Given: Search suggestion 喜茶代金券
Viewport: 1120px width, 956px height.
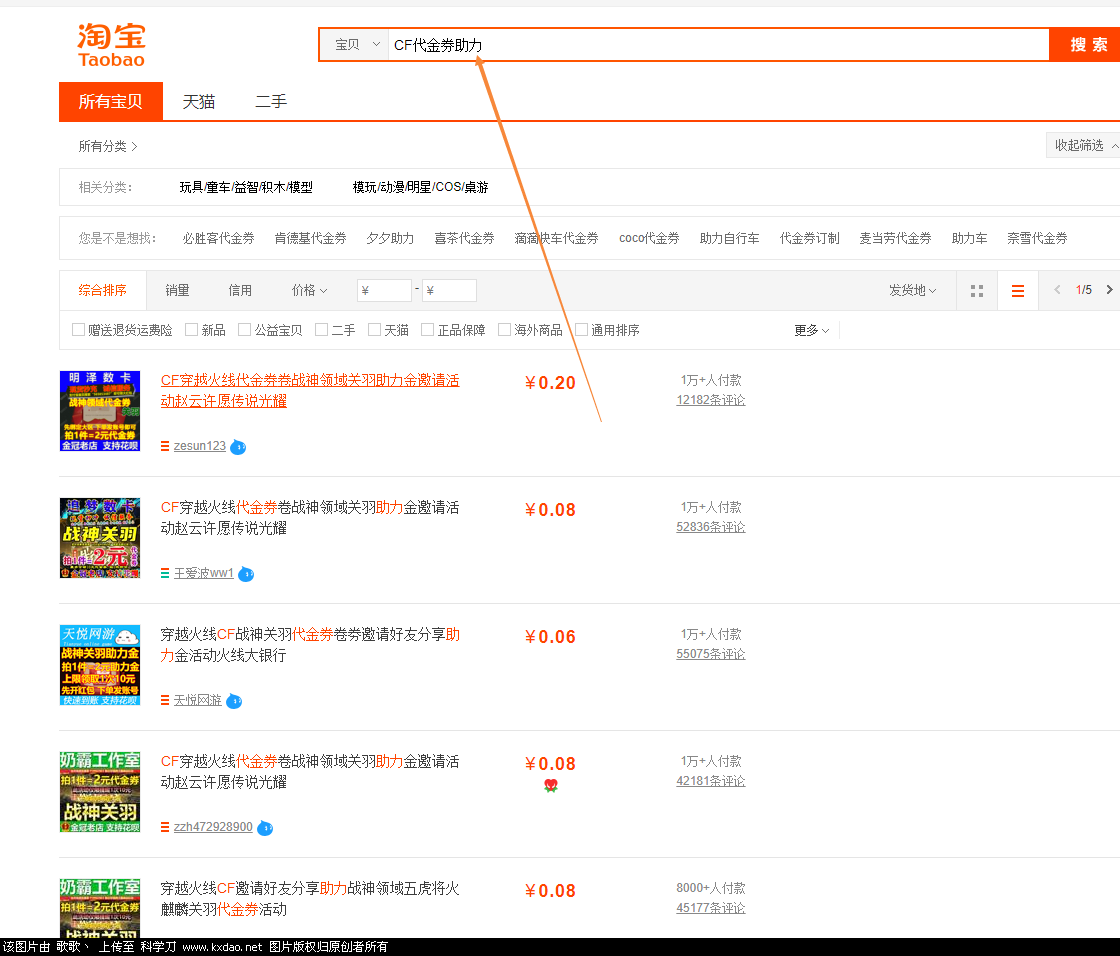Looking at the screenshot, I should [464, 238].
